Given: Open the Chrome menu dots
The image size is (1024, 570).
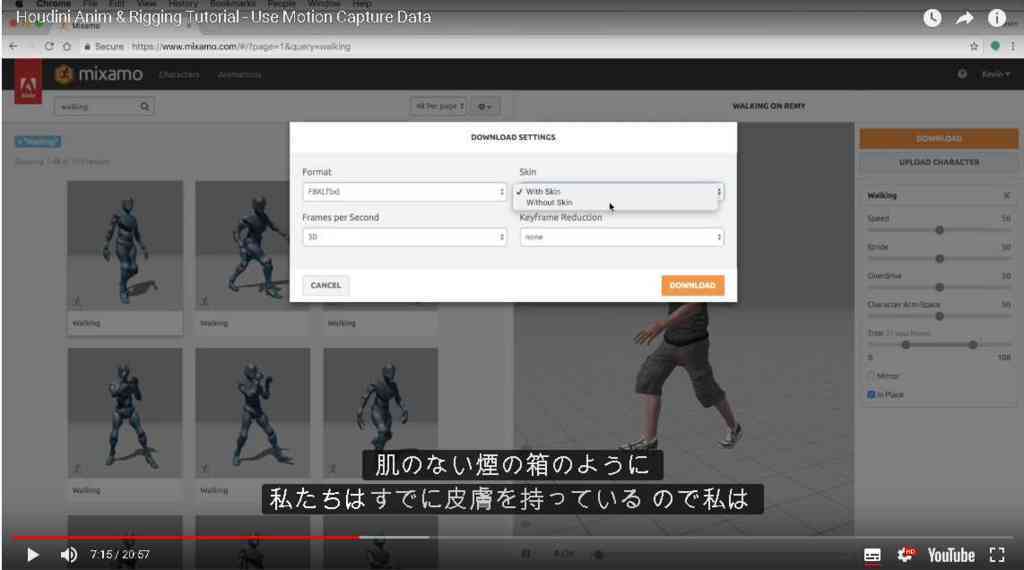Looking at the screenshot, I should pyautogui.click(x=1013, y=46).
